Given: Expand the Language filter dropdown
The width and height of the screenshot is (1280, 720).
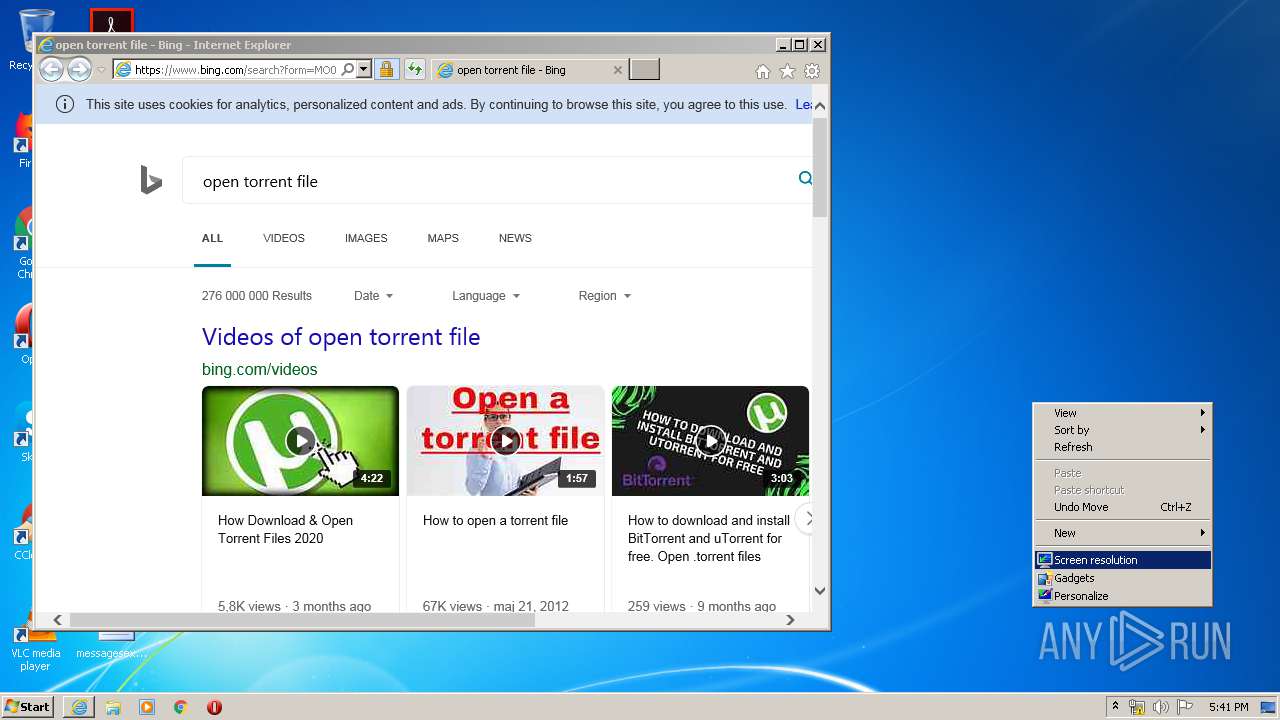Looking at the screenshot, I should click(x=486, y=296).
